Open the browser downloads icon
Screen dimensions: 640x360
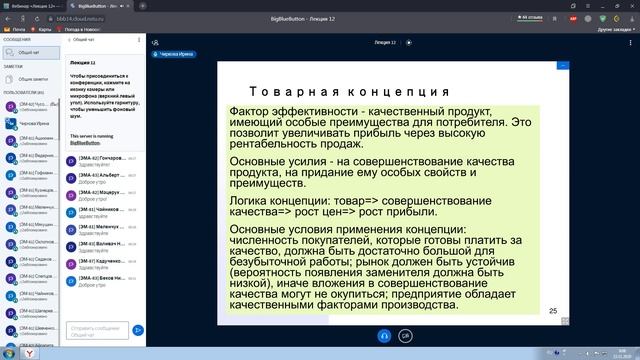632,19
